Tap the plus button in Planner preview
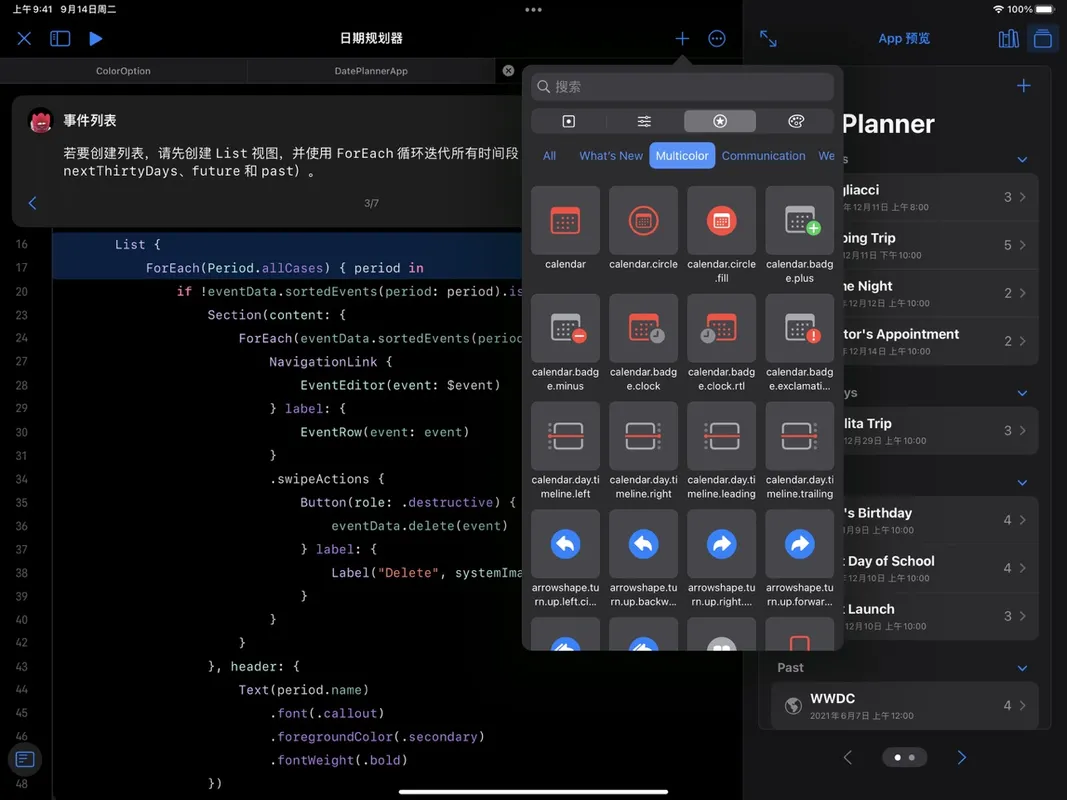This screenshot has height=800, width=1067. point(1023,86)
